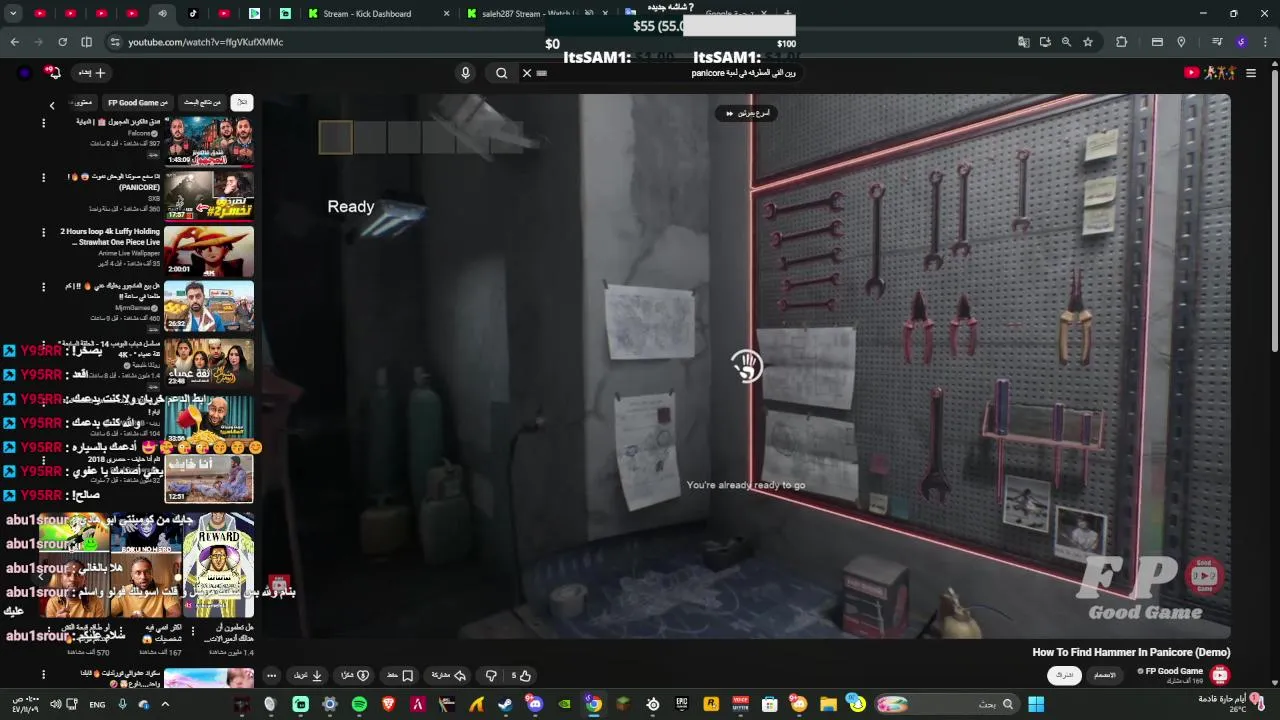The image size is (1280, 720).
Task: Open Brave browser from the taskbar
Action: pos(388,704)
